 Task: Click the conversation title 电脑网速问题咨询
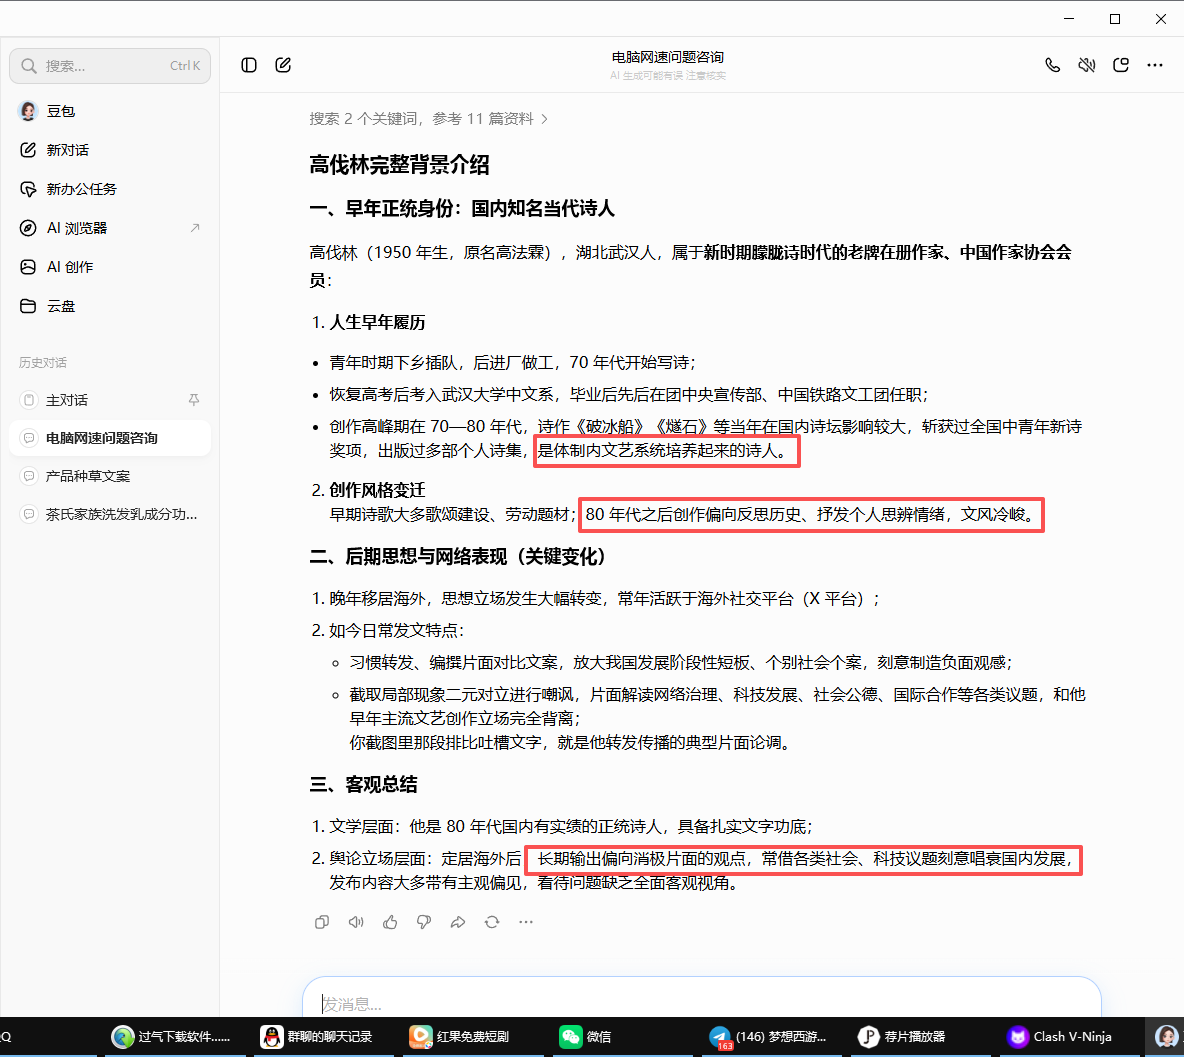pos(668,57)
